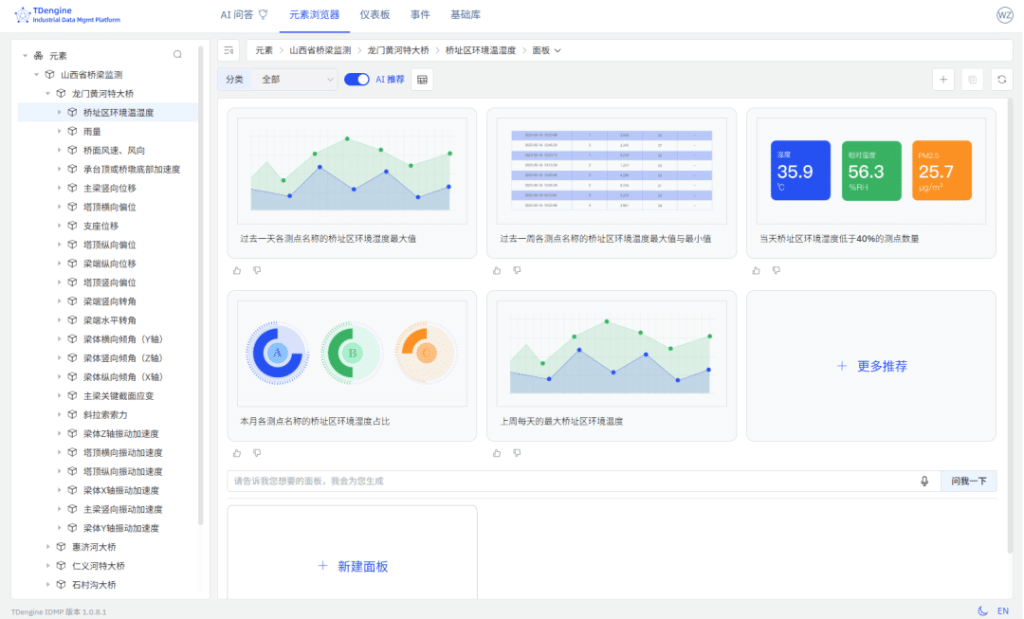Click 山西省桥梁监测 in breadcrumb
1024x619 pixels.
(320, 50)
